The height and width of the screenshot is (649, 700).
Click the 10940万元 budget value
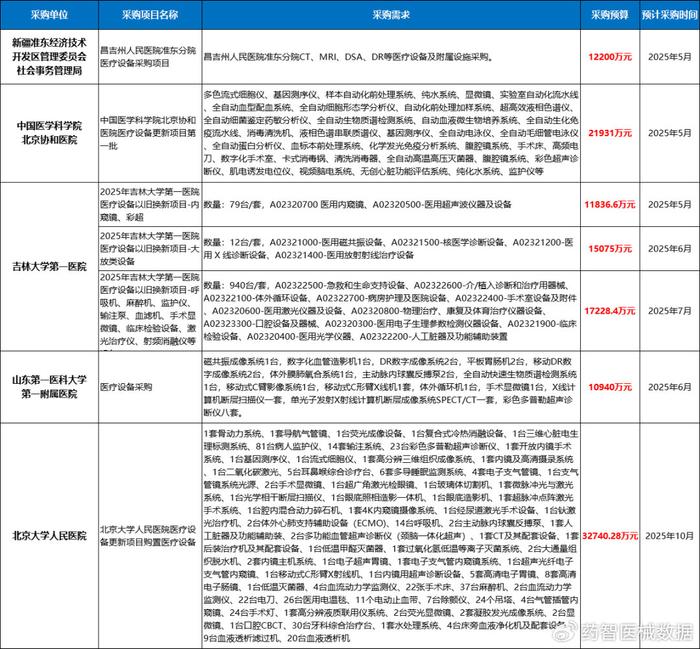tap(610, 387)
